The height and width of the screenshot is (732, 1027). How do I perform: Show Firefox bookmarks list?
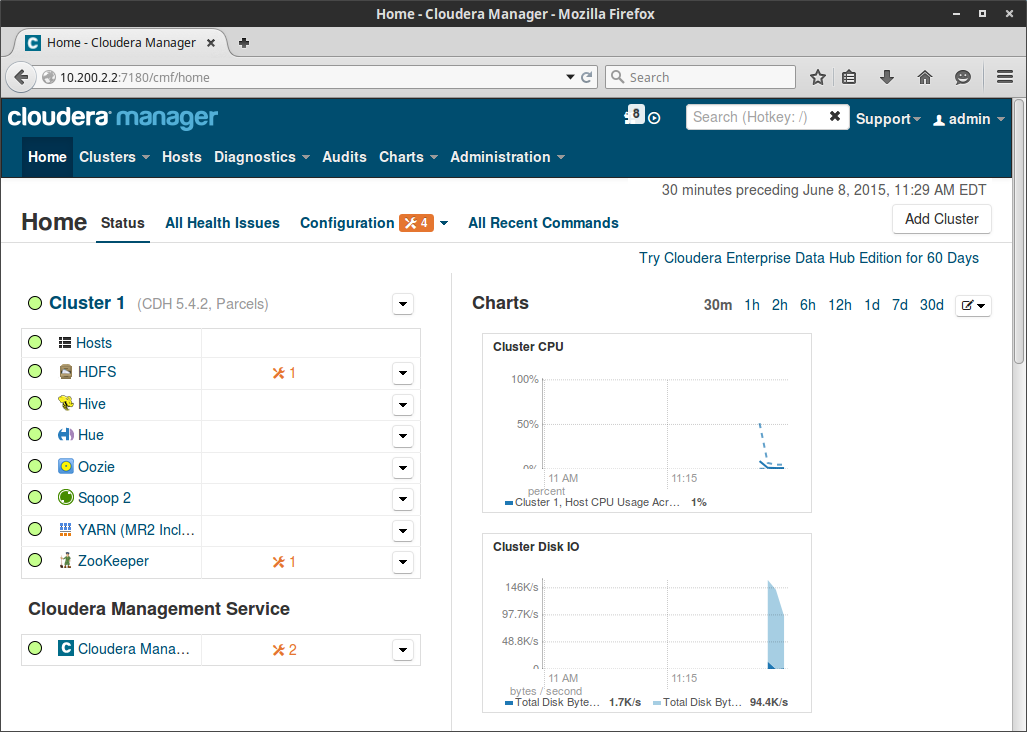tap(849, 77)
